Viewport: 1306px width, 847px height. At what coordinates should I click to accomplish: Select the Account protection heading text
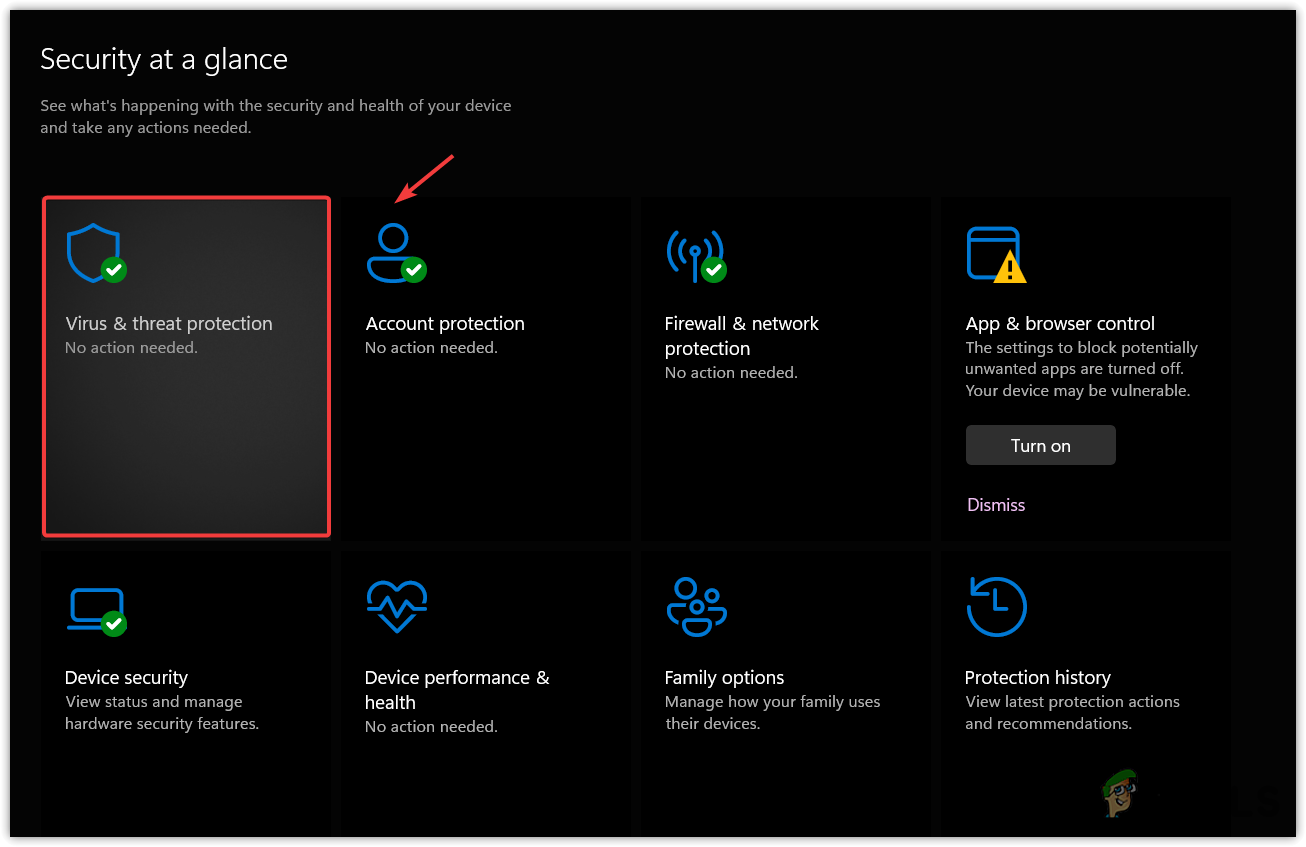[445, 324]
